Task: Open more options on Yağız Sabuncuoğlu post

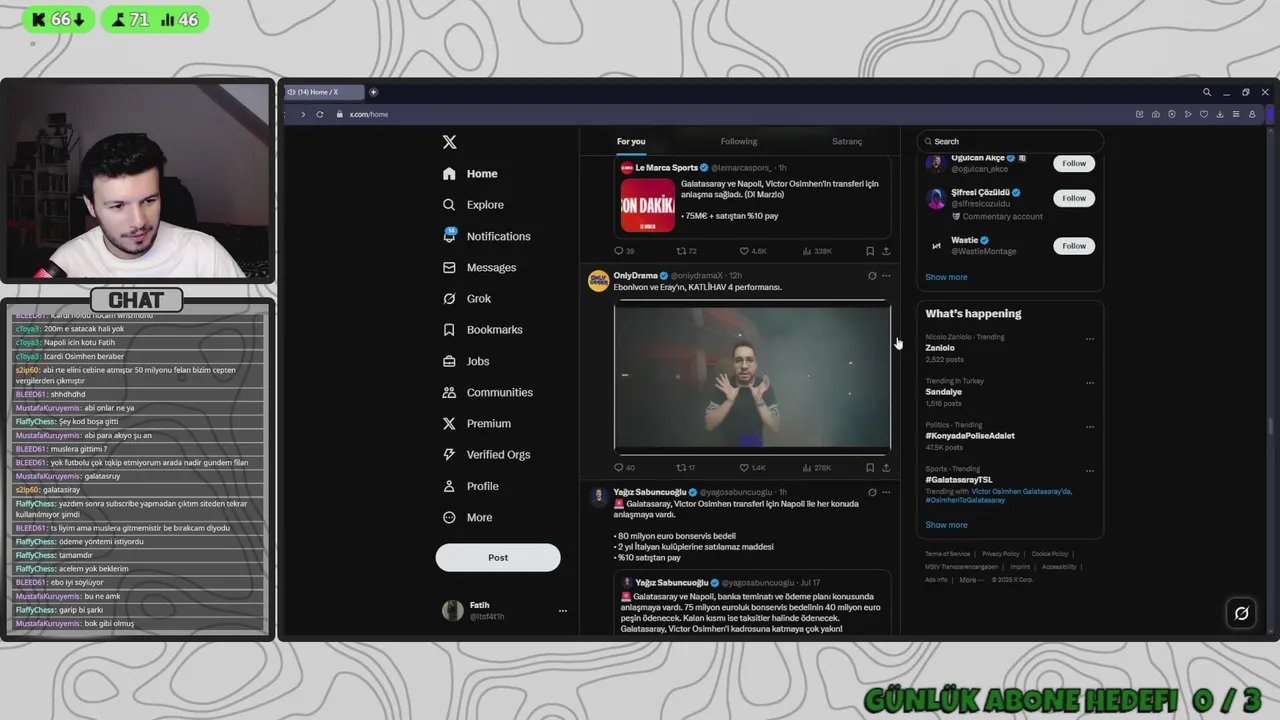Action: [x=886, y=492]
